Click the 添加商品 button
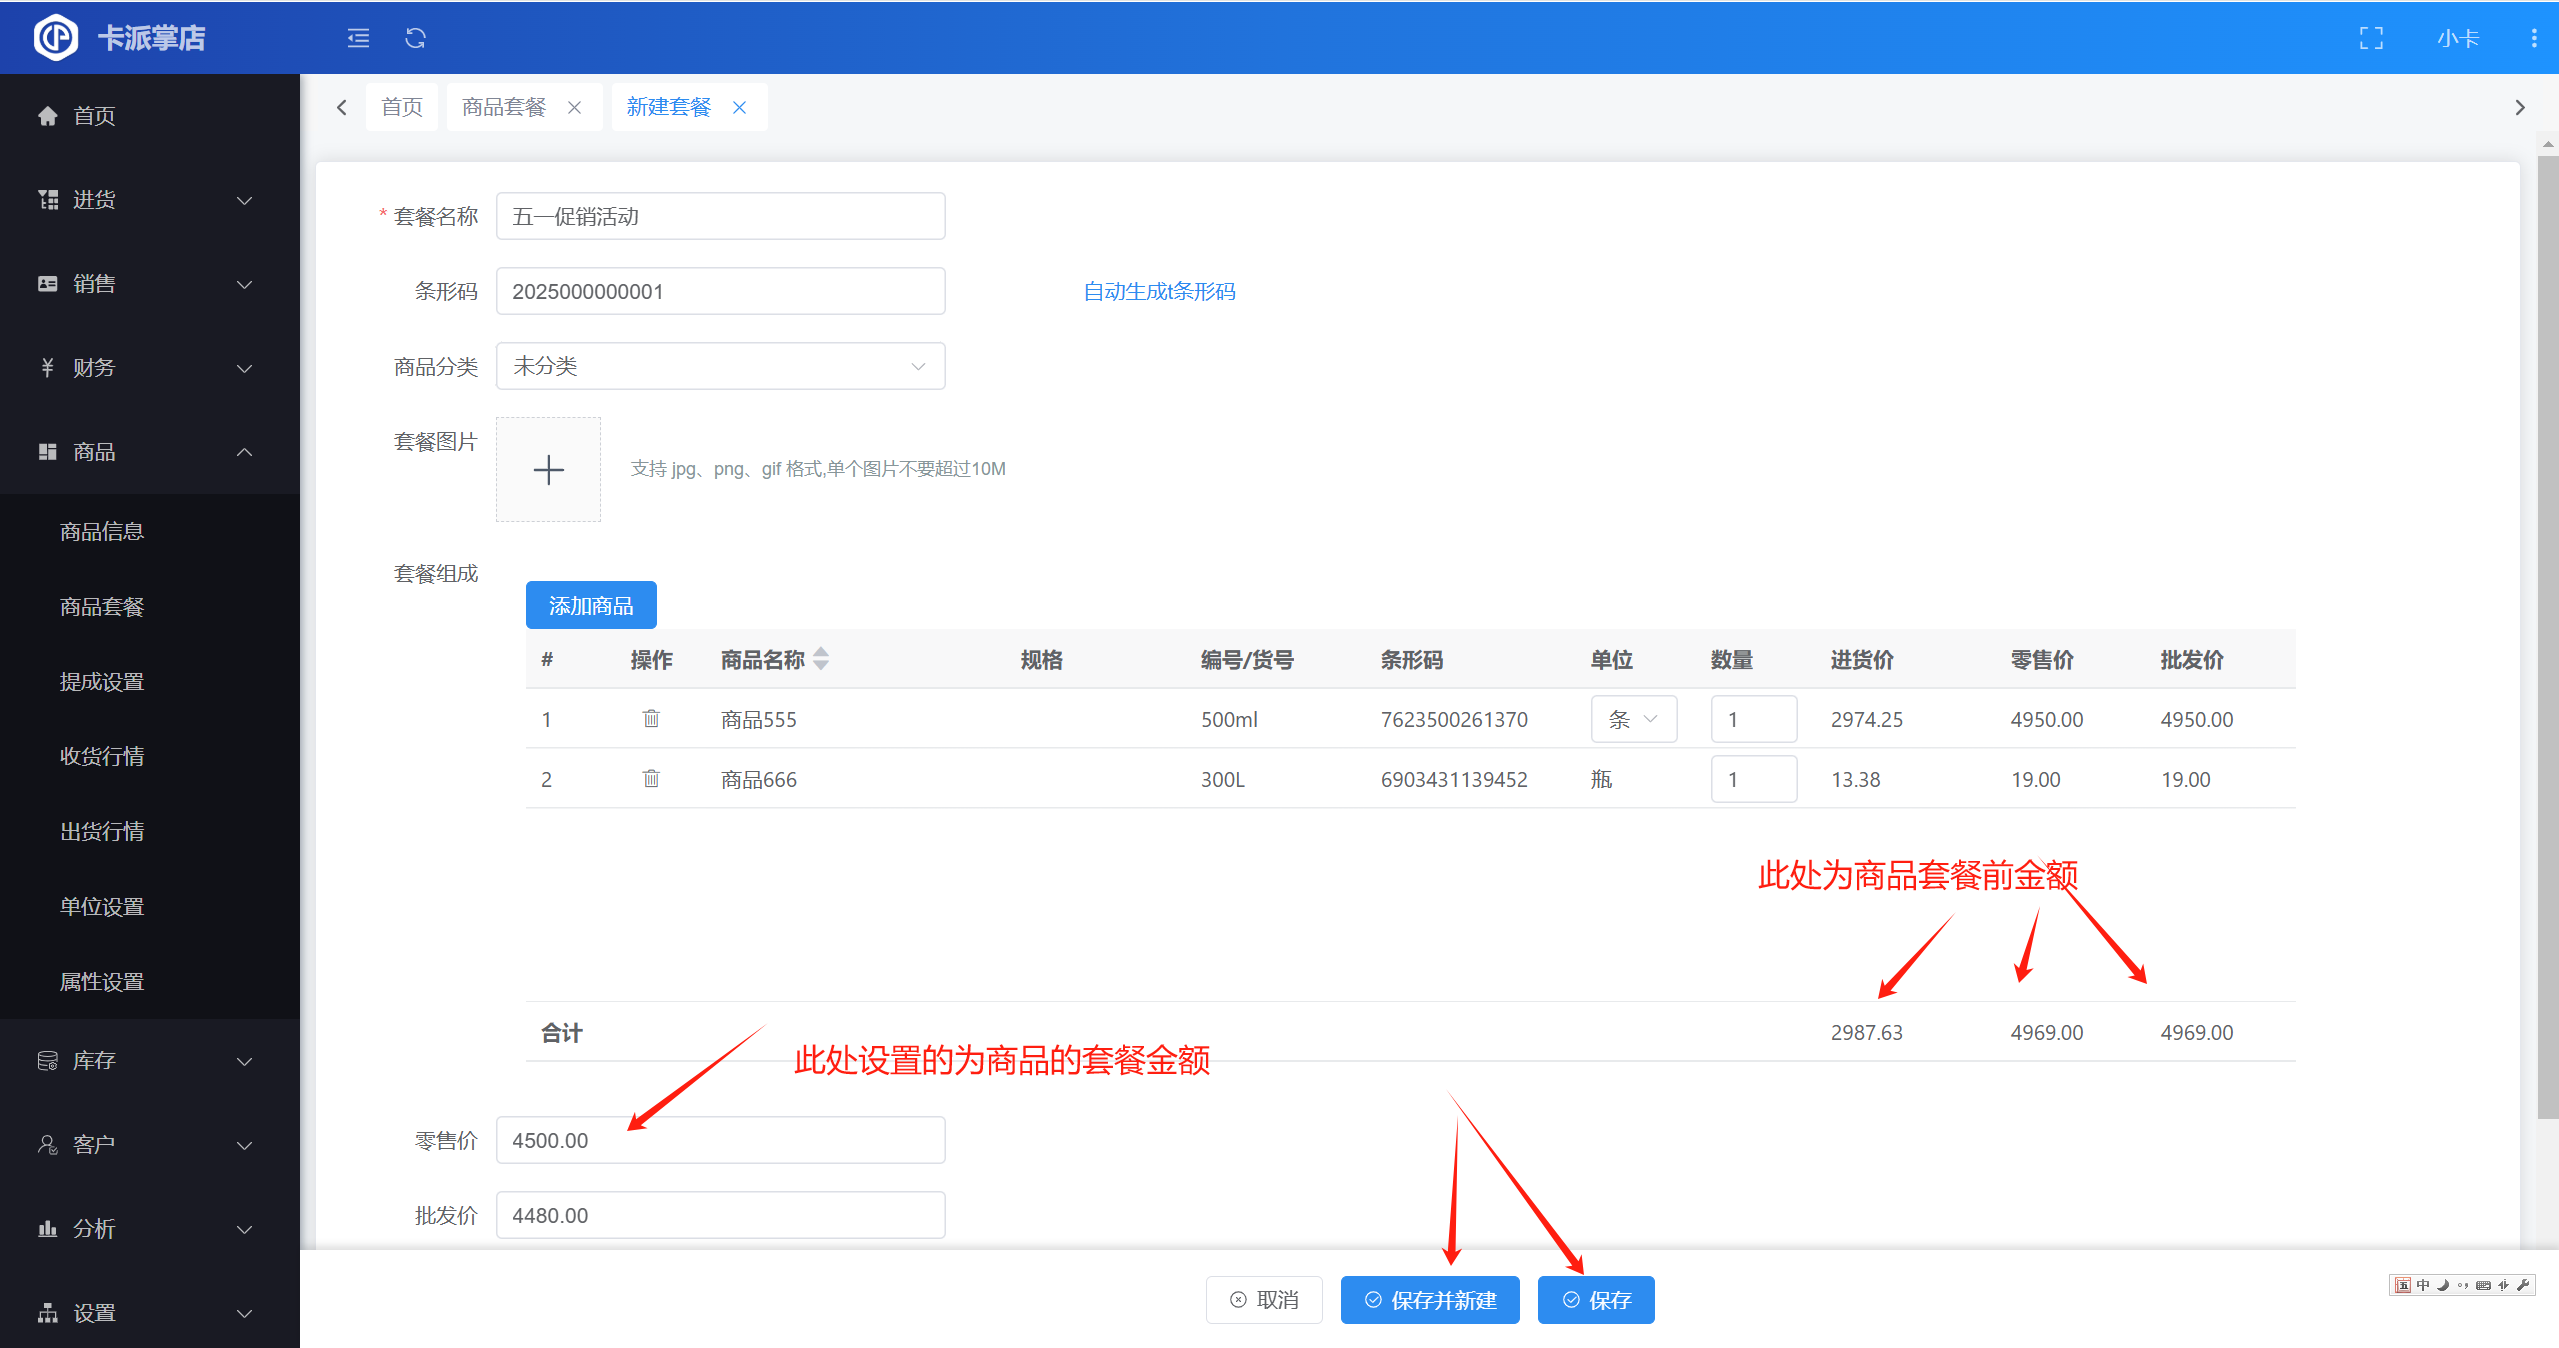2559x1348 pixels. pyautogui.click(x=591, y=605)
